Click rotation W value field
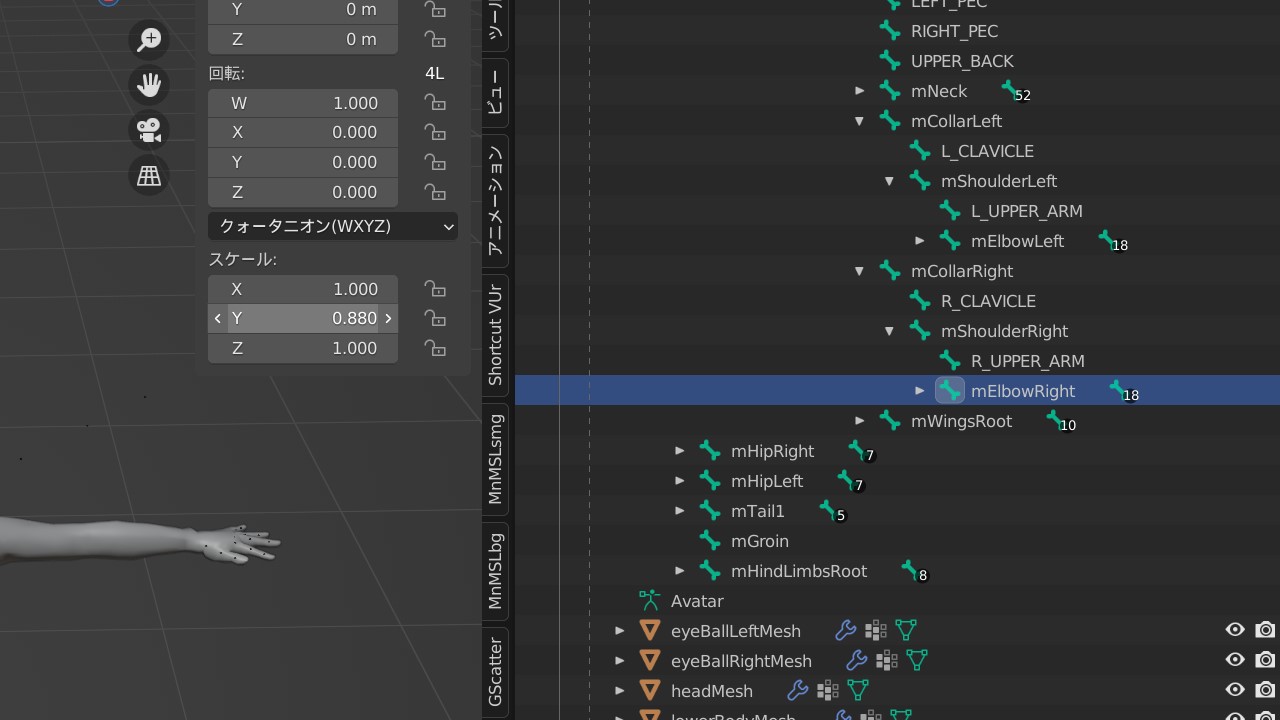Screen dimensions: 1280x720 tap(303, 103)
